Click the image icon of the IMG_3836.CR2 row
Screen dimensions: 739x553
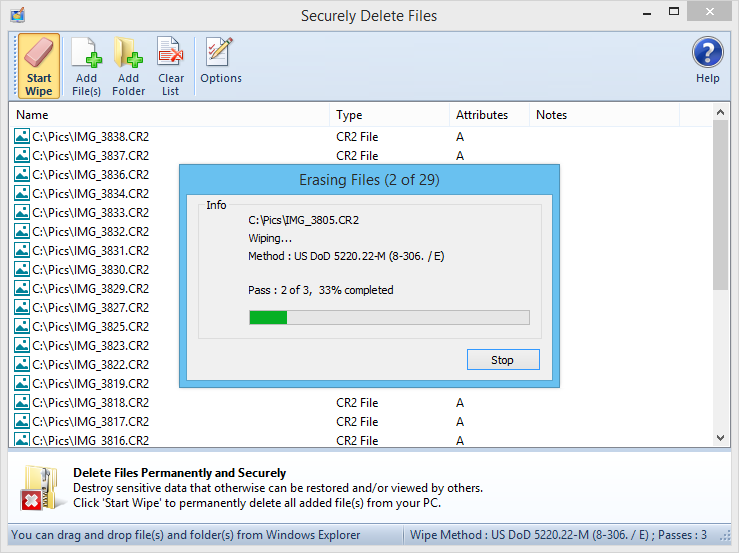(x=22, y=174)
